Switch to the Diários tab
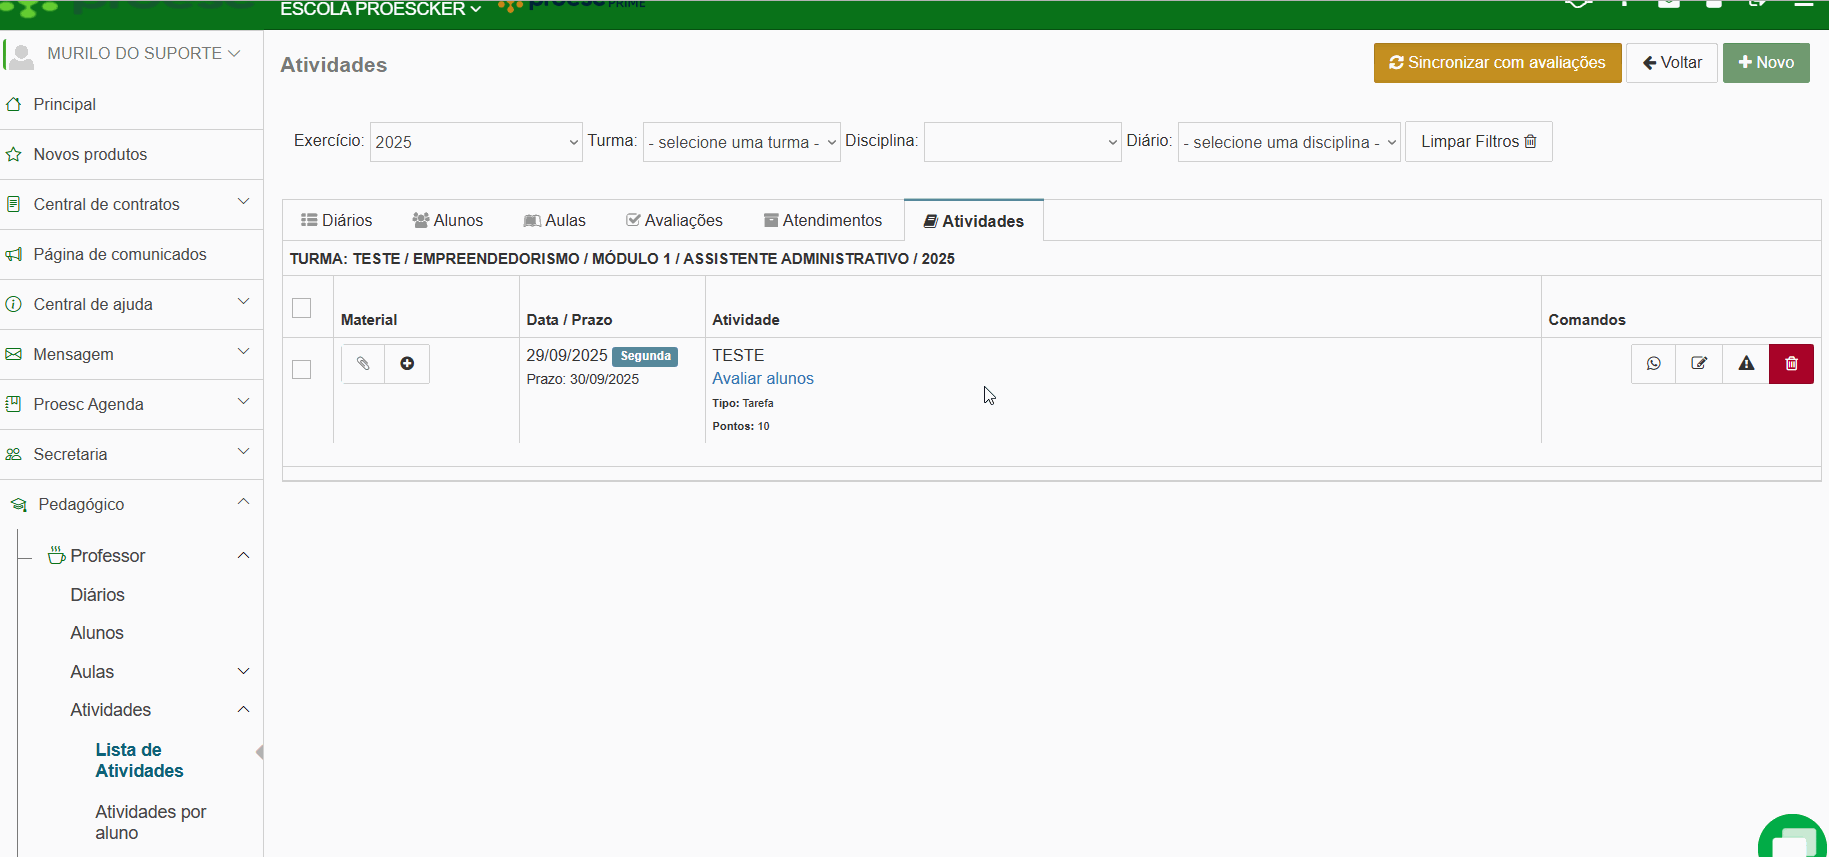Image resolution: width=1829 pixels, height=857 pixels. [337, 220]
